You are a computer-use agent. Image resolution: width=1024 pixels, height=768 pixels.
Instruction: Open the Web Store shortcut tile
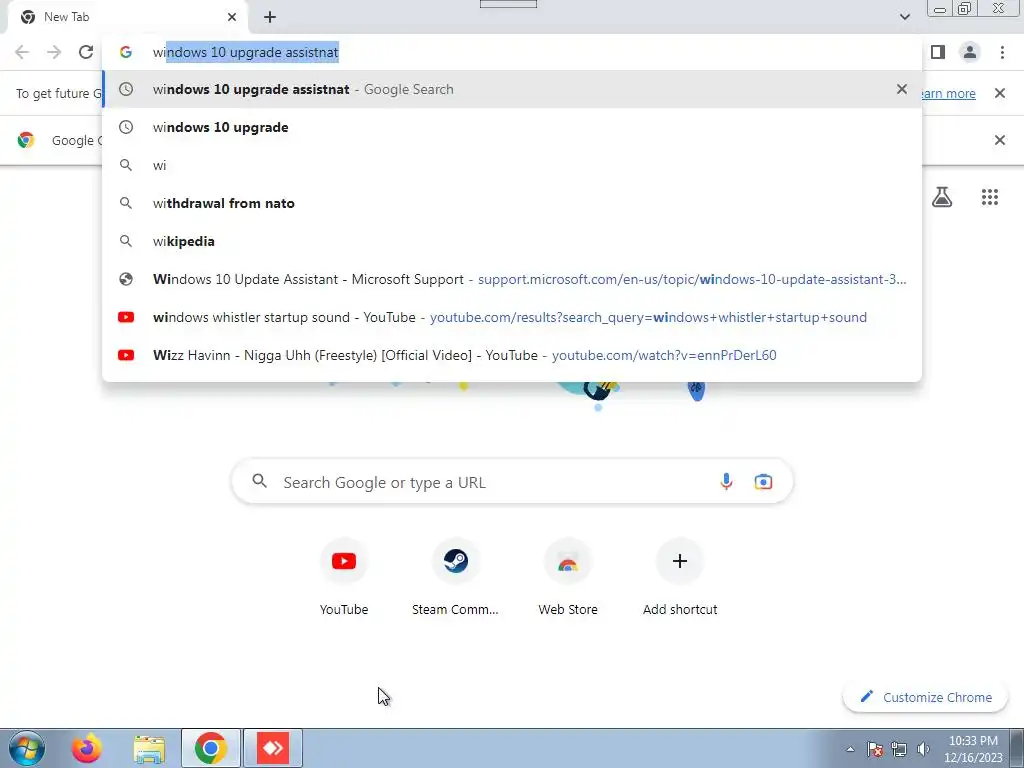568,577
